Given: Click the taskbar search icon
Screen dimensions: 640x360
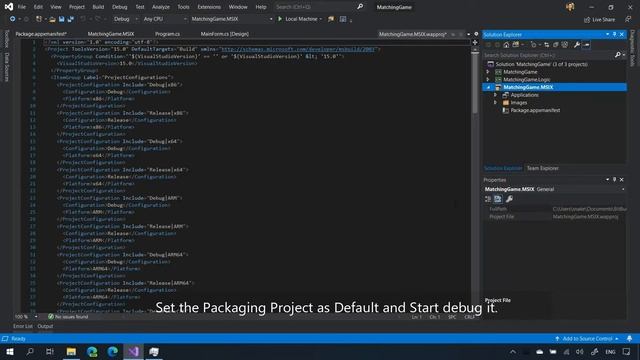Looking at the screenshot, I should [x=30, y=351].
